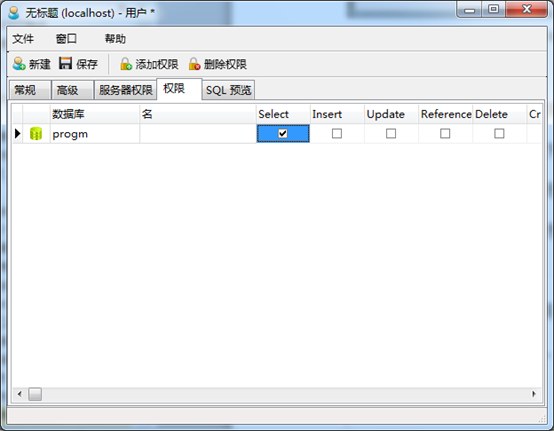Viewport: 554px width, 431px height.
Task: Switch to the 服务器权限 tab
Action: coord(125,90)
